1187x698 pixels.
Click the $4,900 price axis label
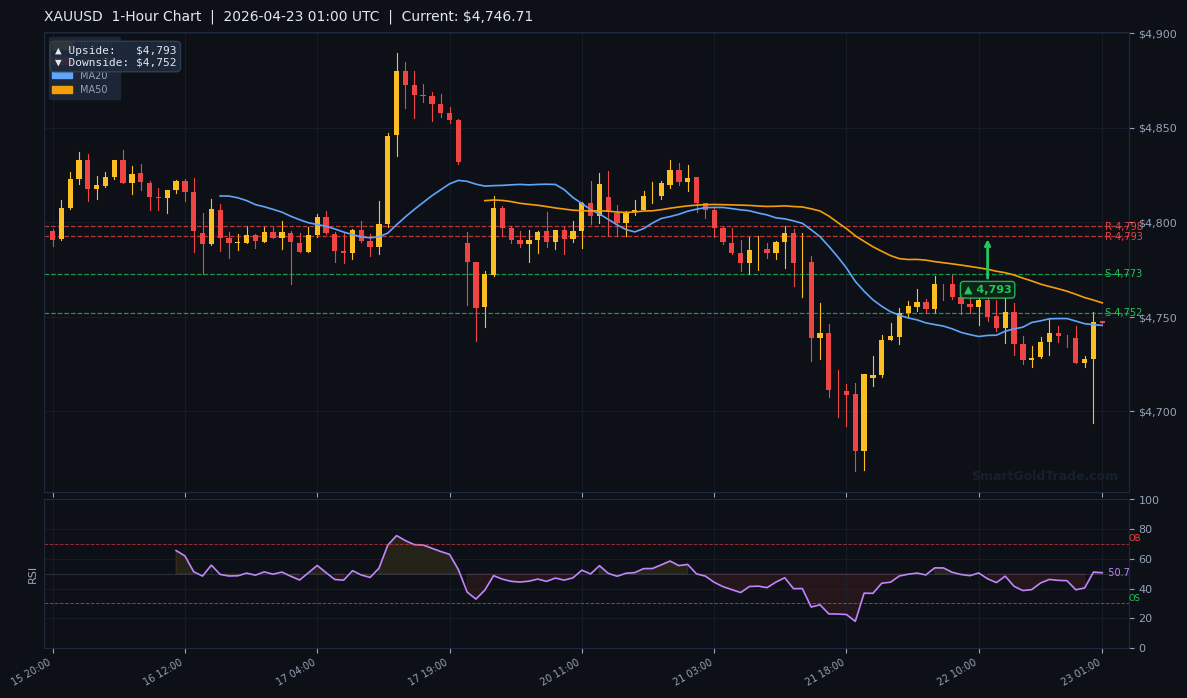click(x=1157, y=36)
